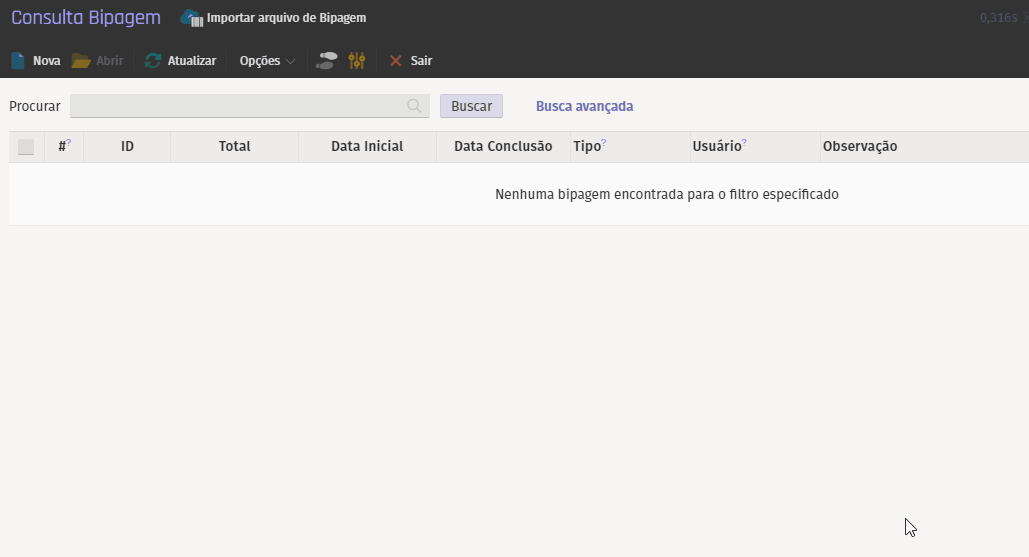Click the magnifying glass in search field
Screen dimensions: 1029x557
pyautogui.click(x=414, y=106)
